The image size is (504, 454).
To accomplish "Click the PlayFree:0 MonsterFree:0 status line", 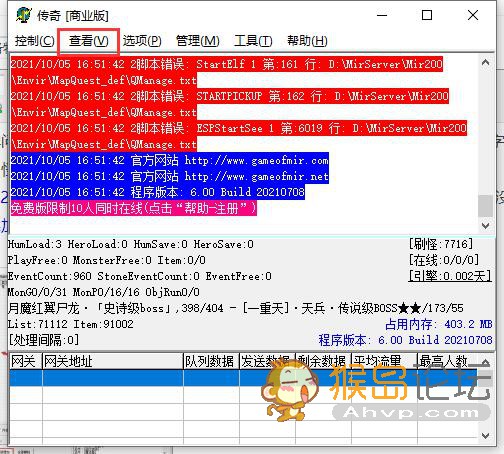I will (x=107, y=260).
